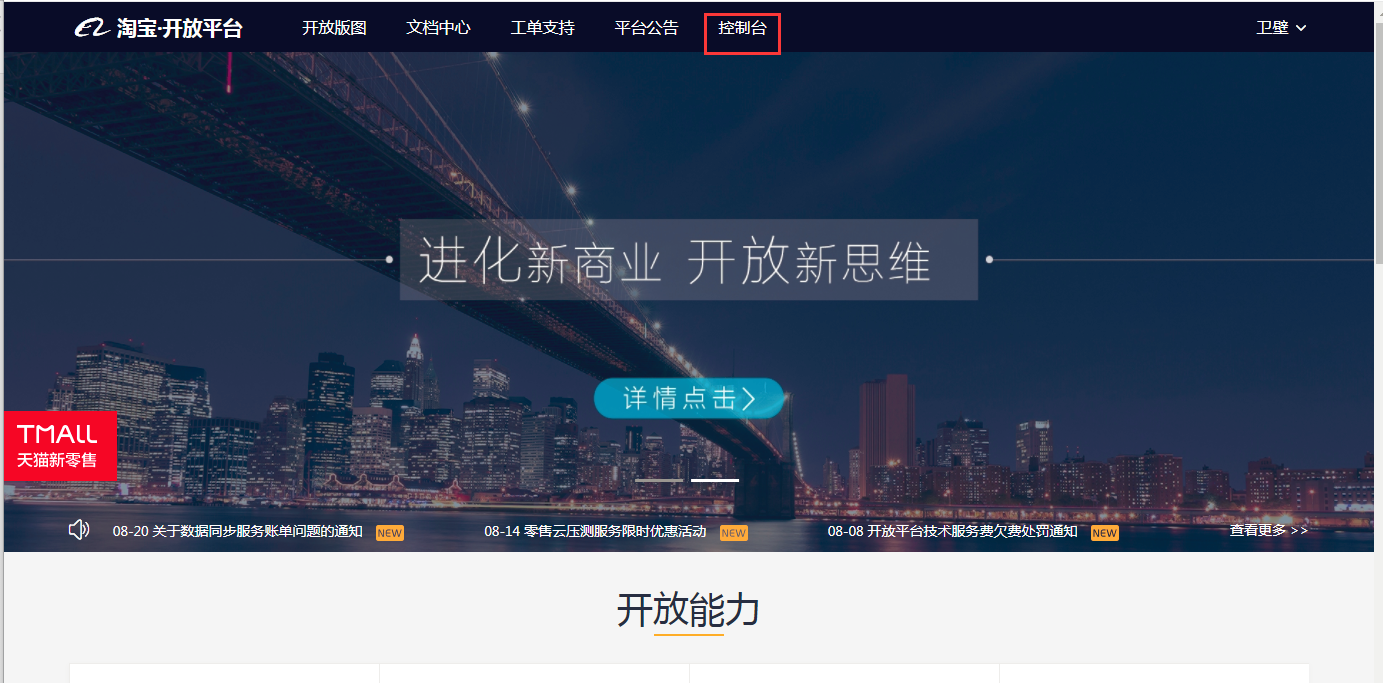The width and height of the screenshot is (1383, 683).
Task: Click the 进化新商业 开放新思维 banner
Action: (689, 260)
